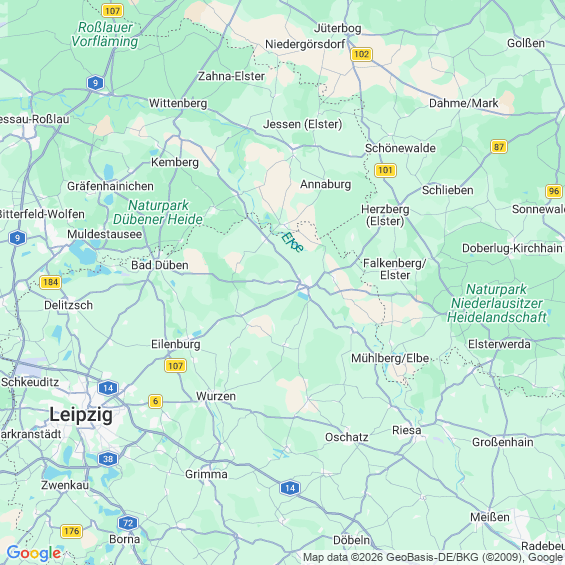
Task: Select the Riesa town label
Action: click(406, 430)
